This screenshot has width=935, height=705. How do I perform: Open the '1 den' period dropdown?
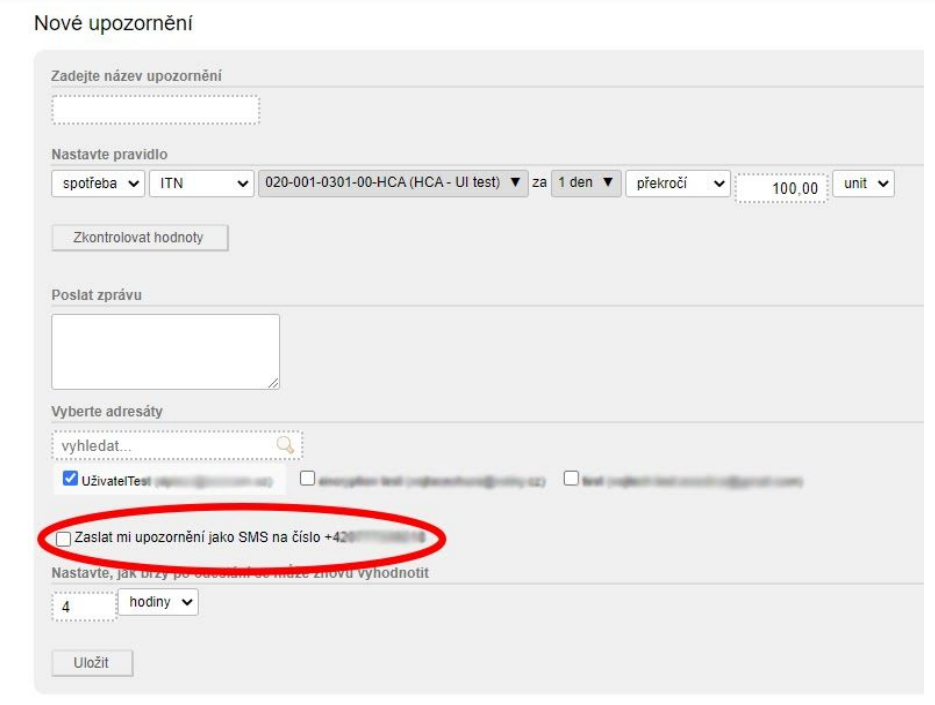(586, 184)
